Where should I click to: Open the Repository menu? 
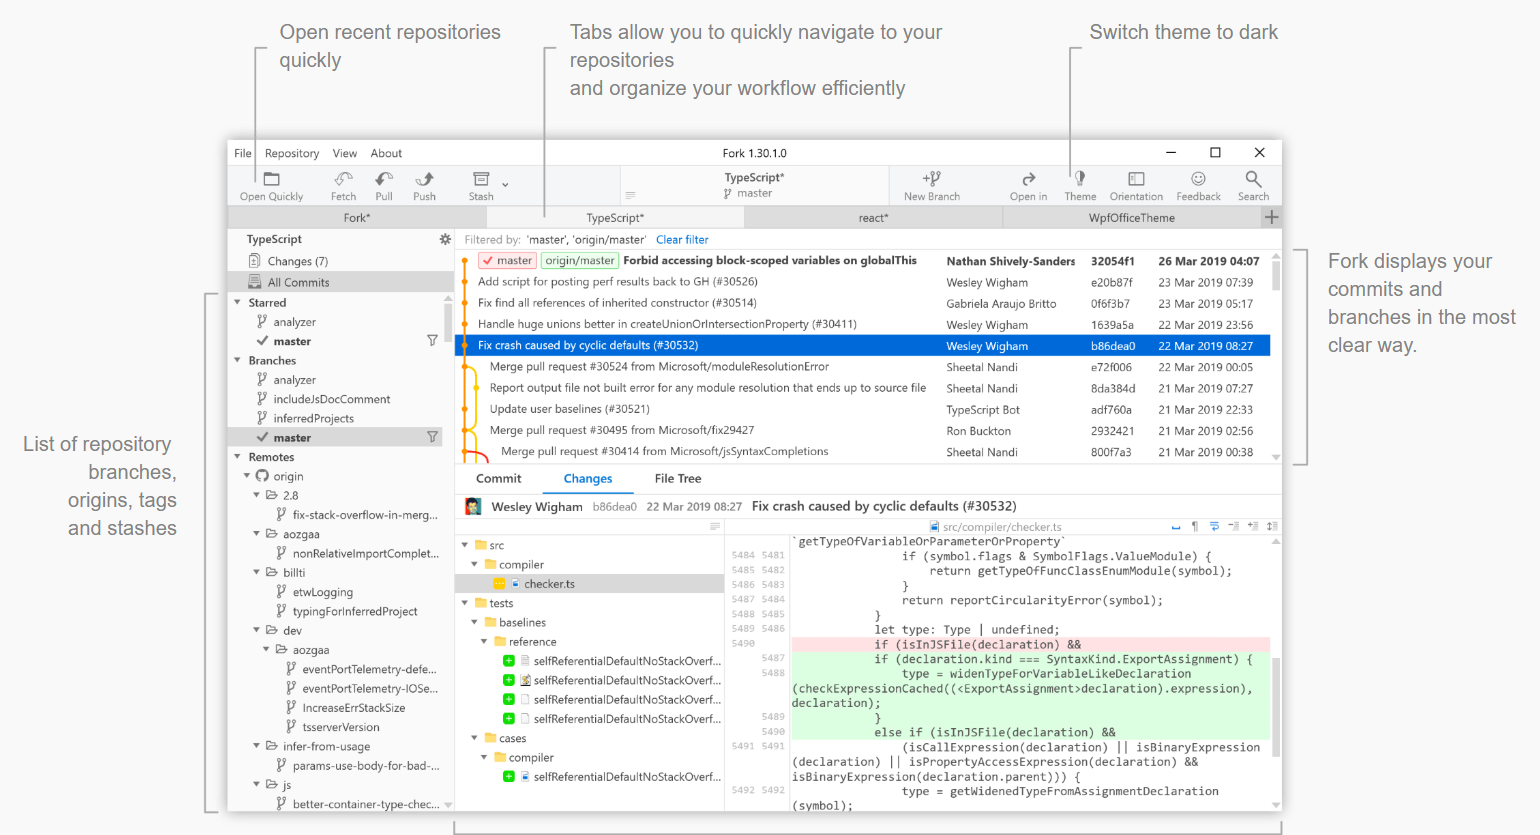click(x=291, y=153)
